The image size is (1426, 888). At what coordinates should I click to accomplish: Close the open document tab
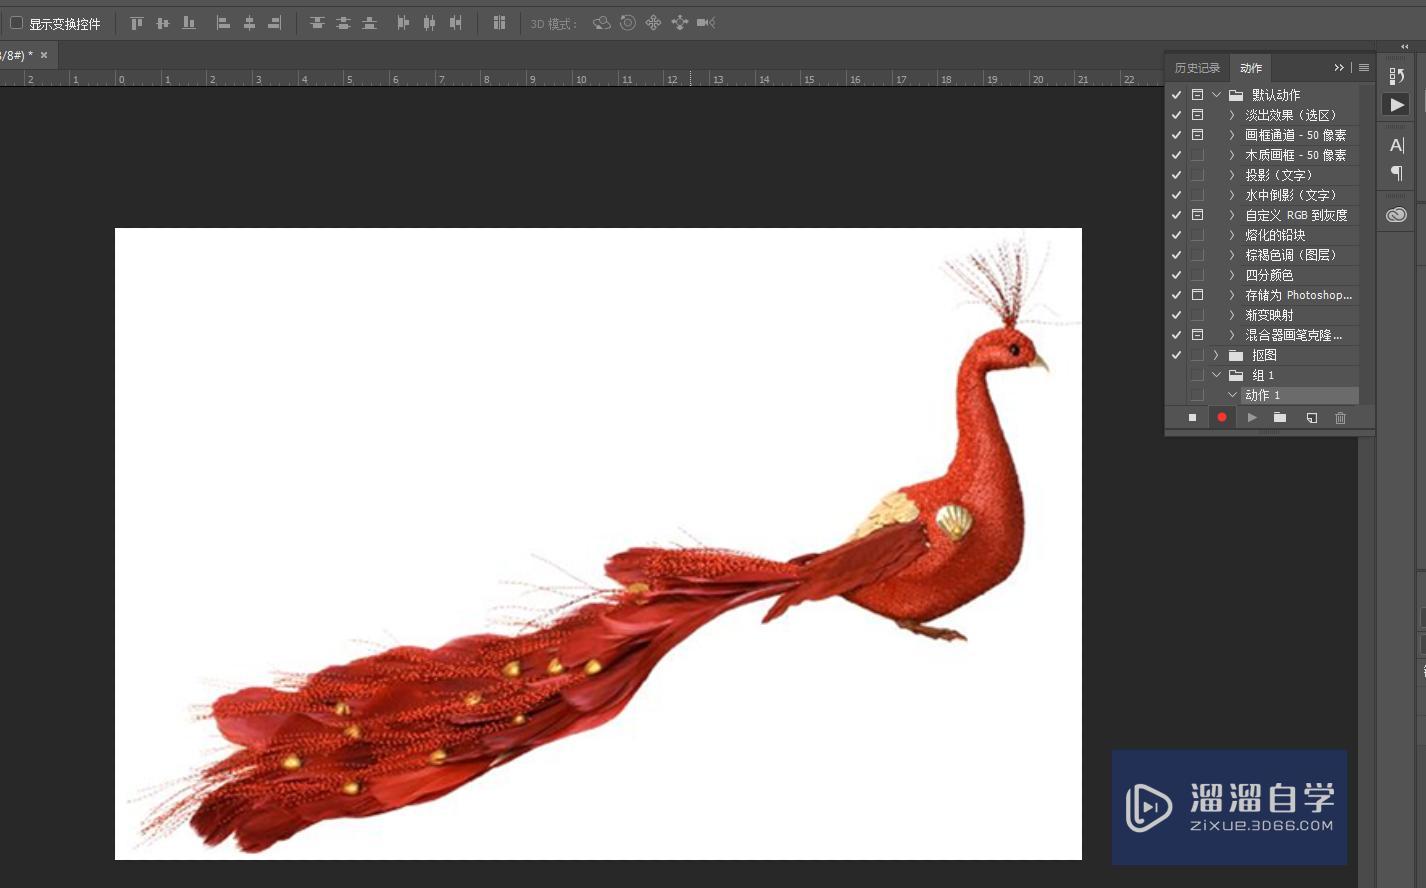(44, 55)
